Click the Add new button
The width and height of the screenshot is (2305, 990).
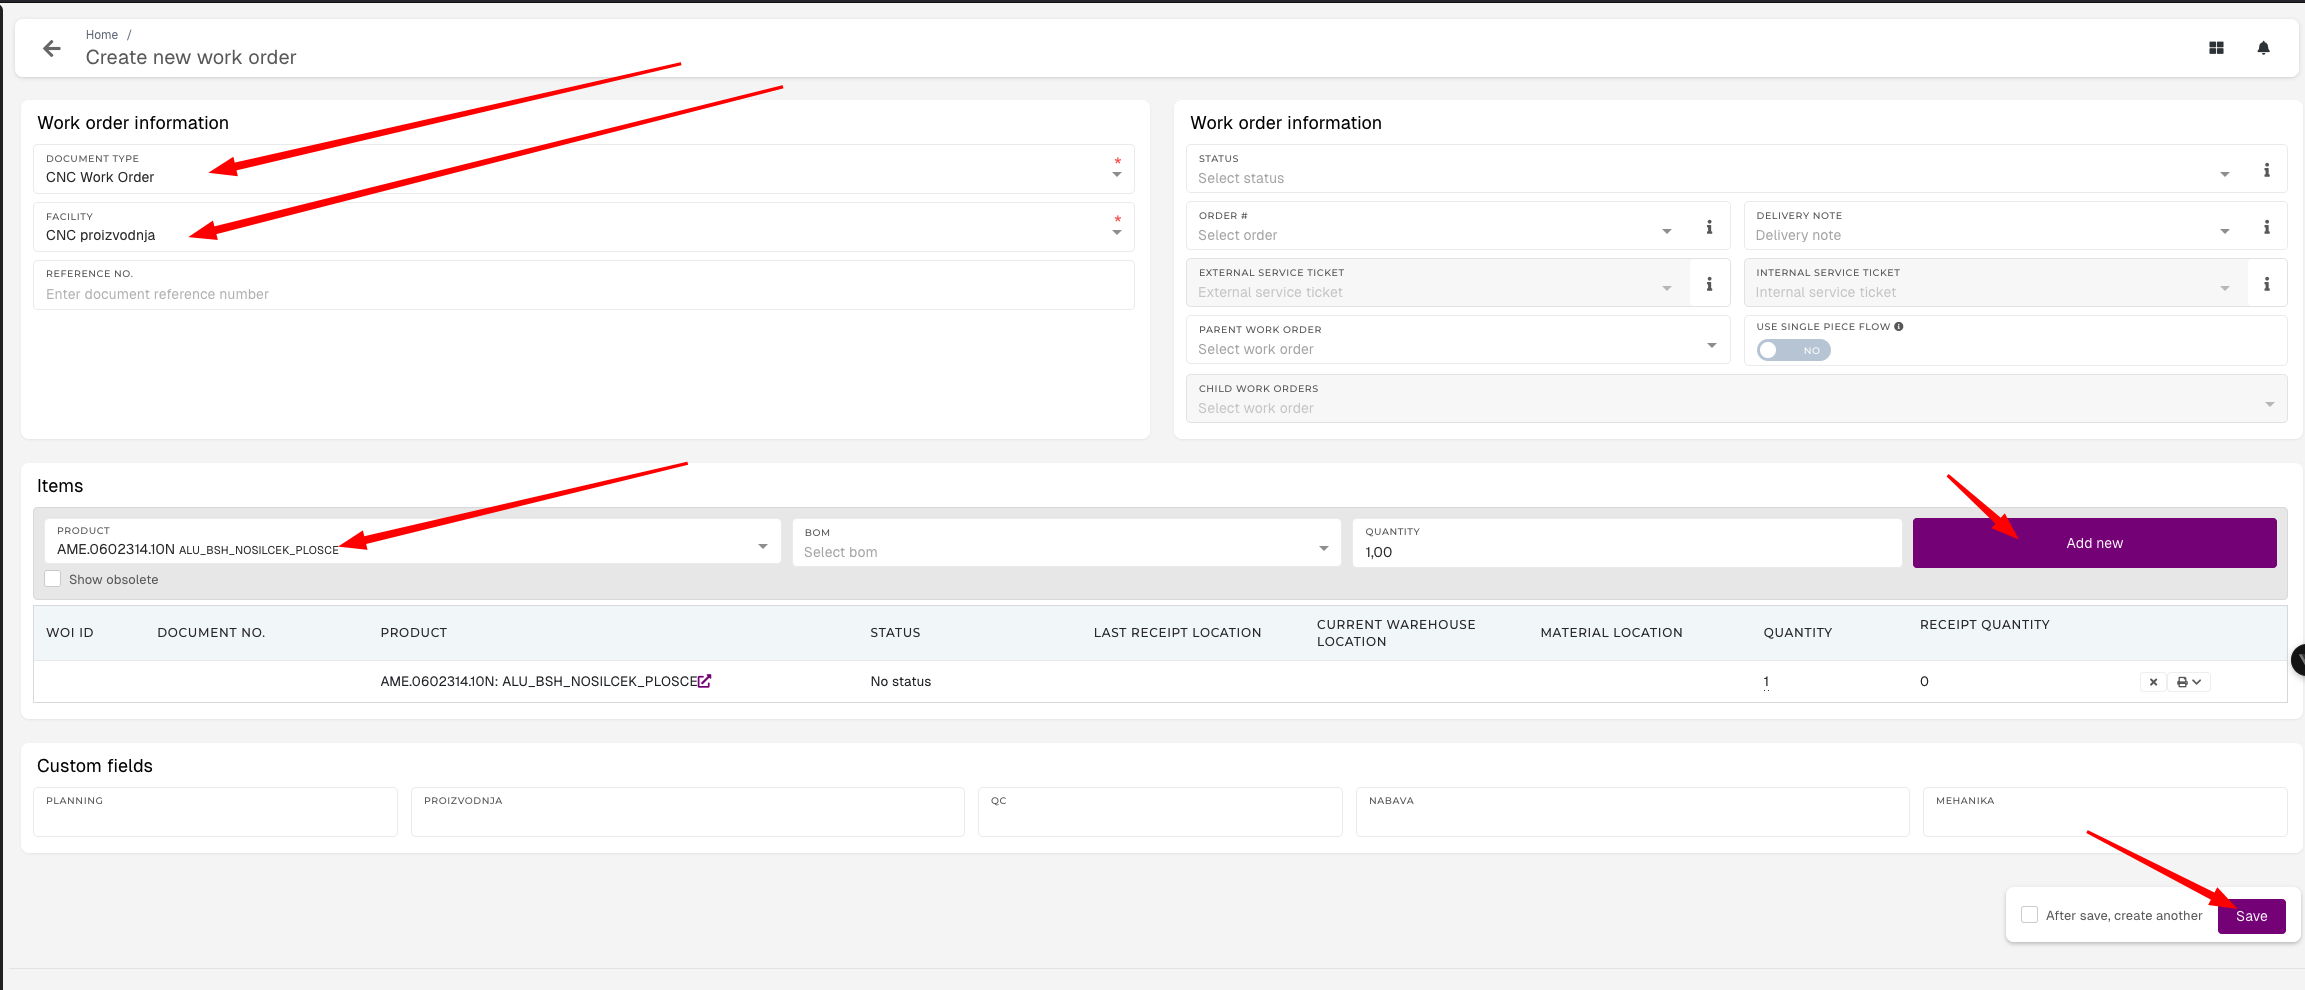[2095, 543]
